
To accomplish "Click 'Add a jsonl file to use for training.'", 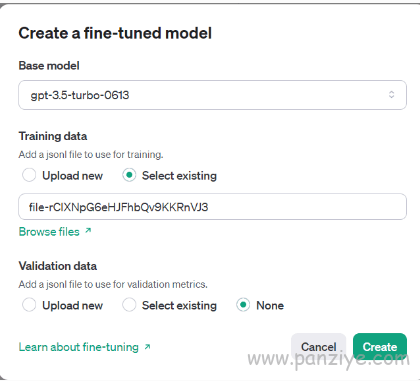I will pos(91,155).
